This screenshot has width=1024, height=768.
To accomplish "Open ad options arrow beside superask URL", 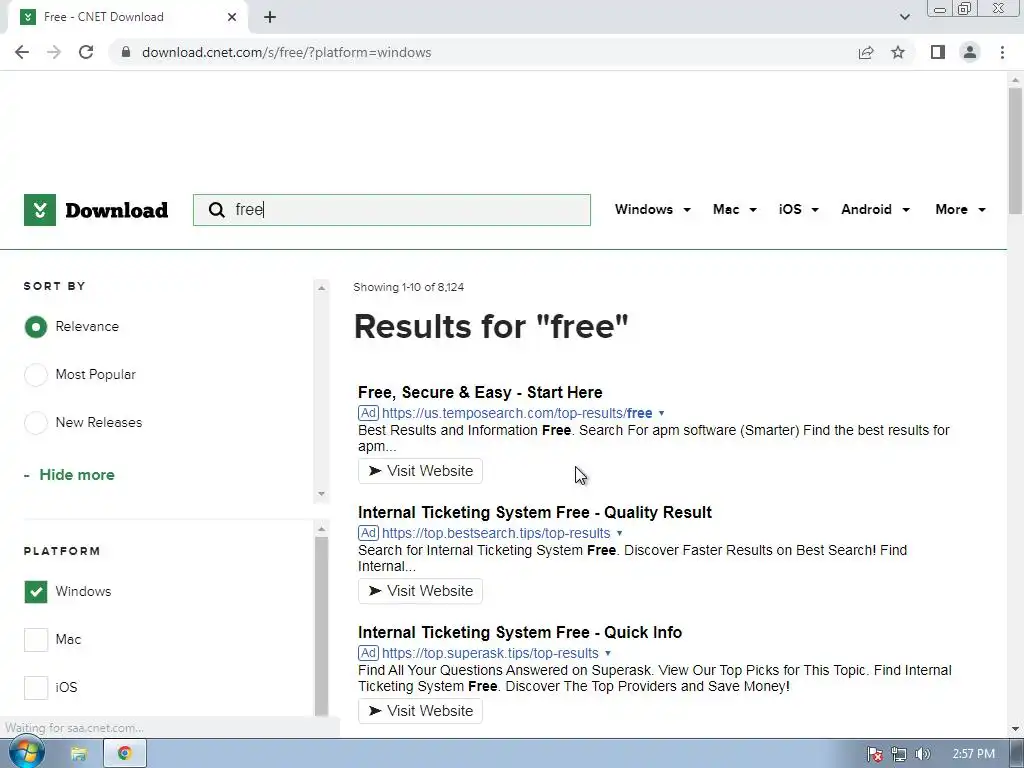I will [608, 653].
